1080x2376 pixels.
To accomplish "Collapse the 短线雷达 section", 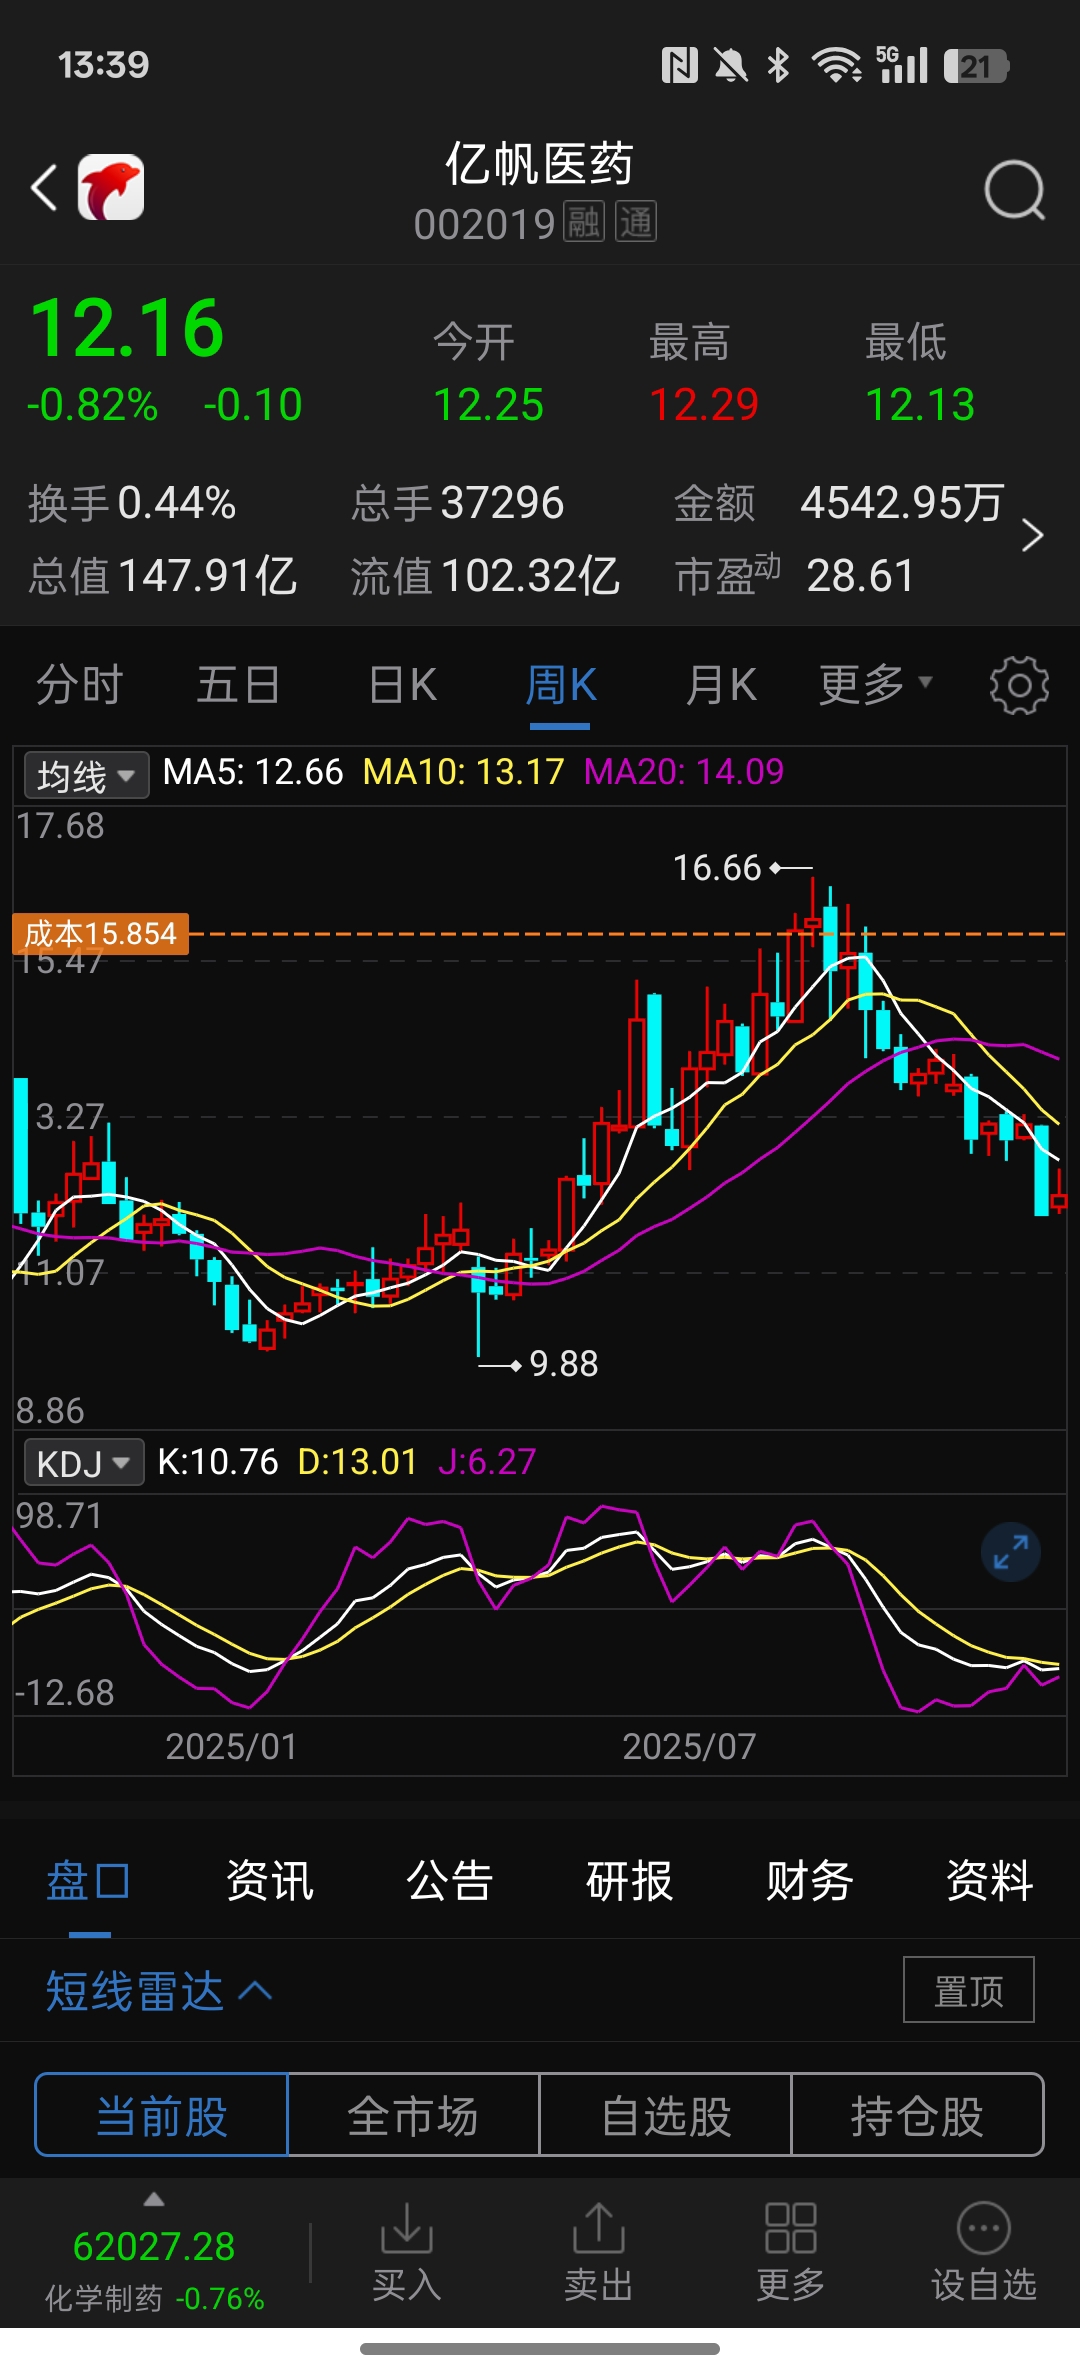I will pyautogui.click(x=158, y=1991).
